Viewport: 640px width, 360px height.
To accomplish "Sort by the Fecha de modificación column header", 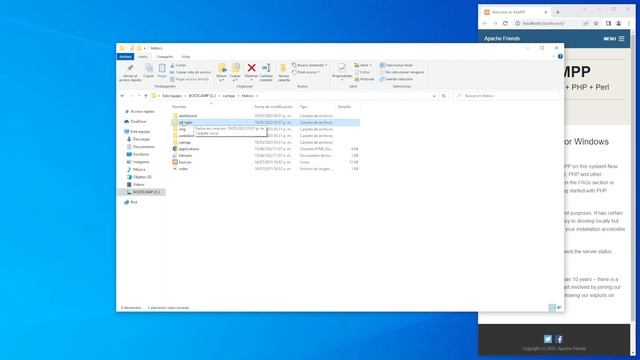I will point(273,107).
